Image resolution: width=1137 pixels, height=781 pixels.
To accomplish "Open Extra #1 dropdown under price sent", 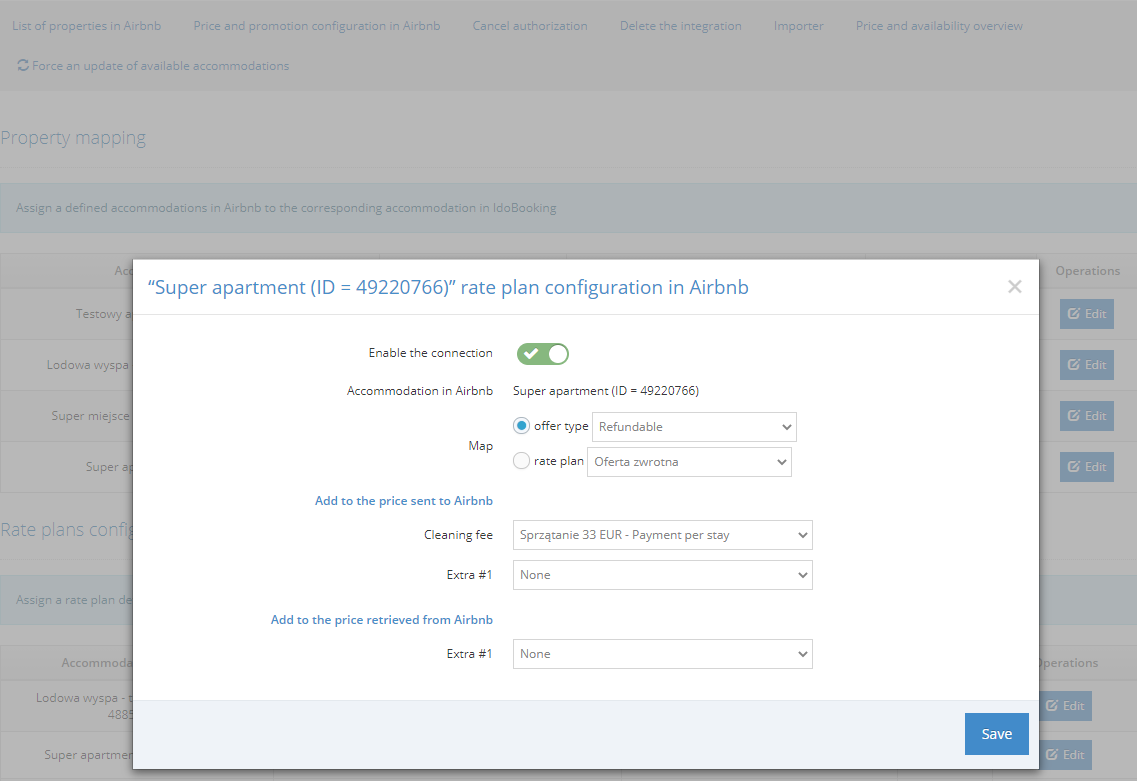I will tap(662, 575).
